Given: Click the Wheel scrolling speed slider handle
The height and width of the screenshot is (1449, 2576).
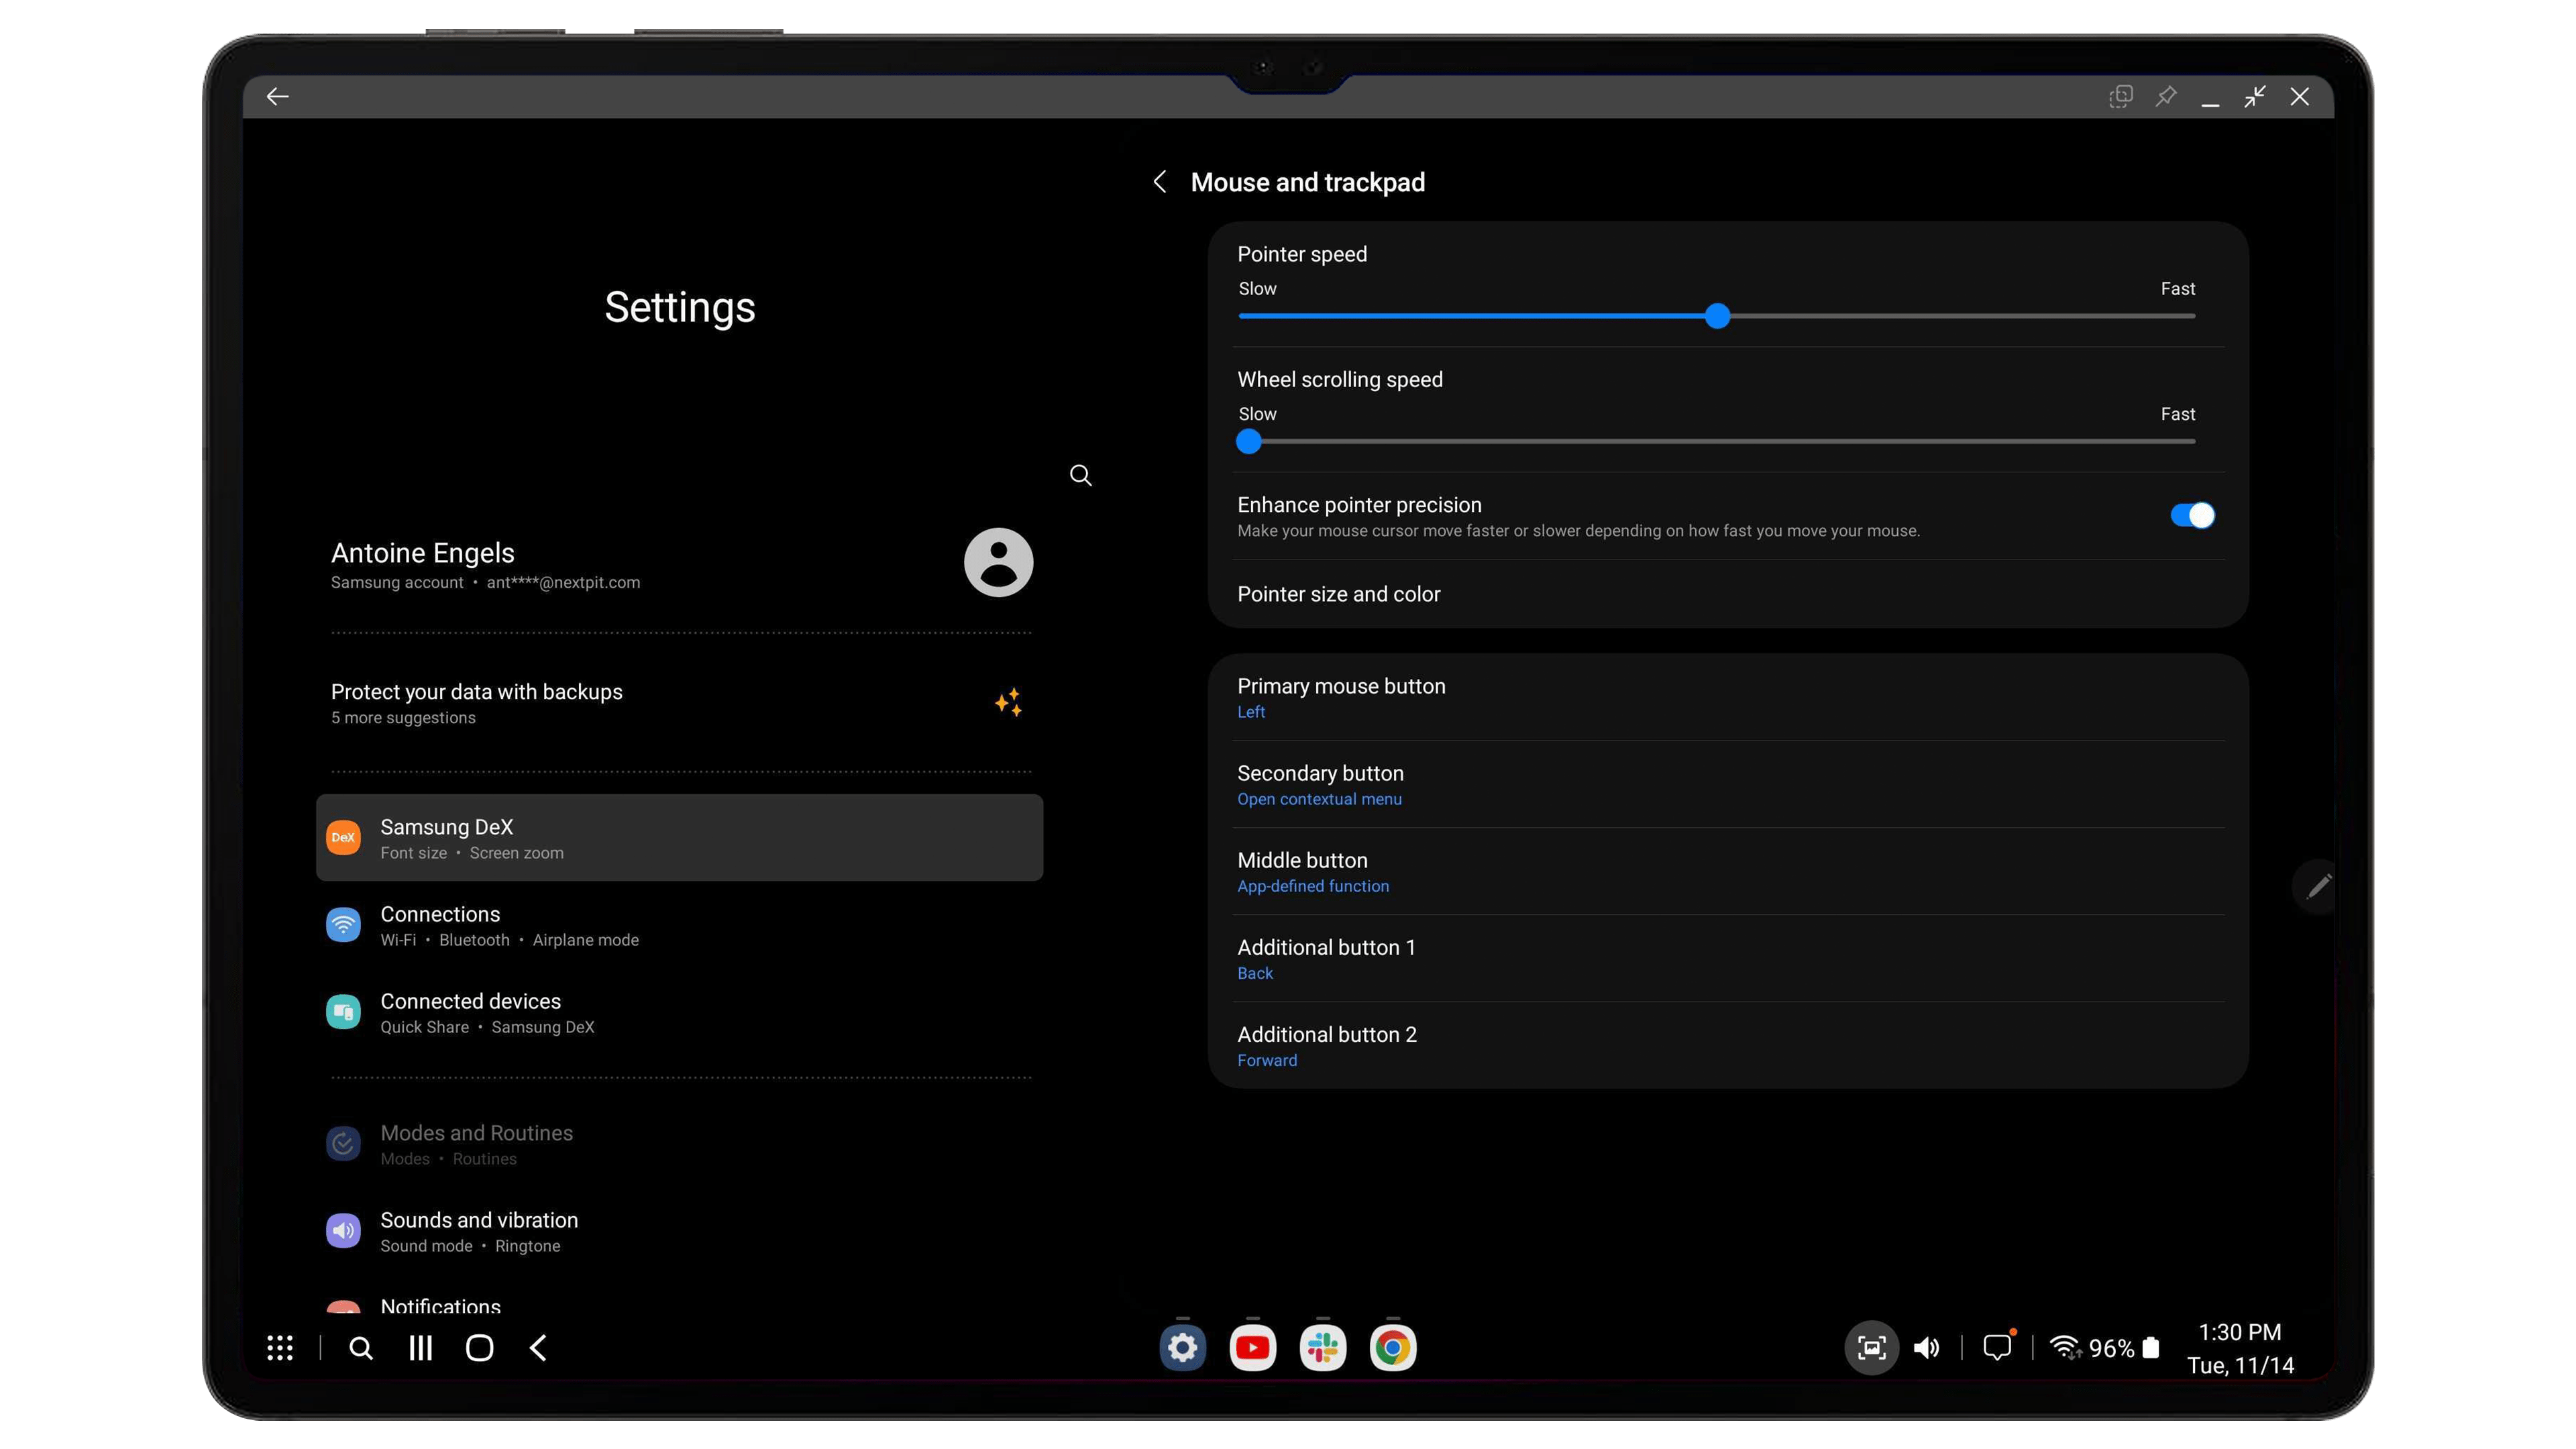Looking at the screenshot, I should pyautogui.click(x=1248, y=441).
